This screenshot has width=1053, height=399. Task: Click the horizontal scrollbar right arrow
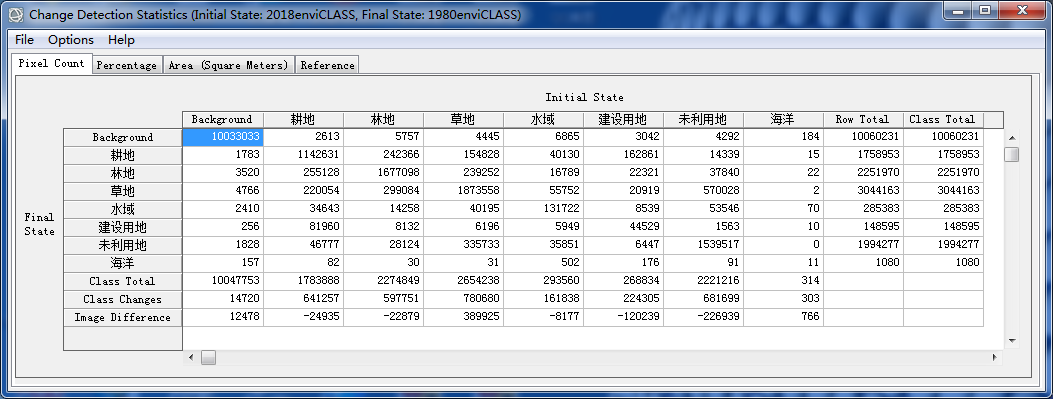(995, 357)
